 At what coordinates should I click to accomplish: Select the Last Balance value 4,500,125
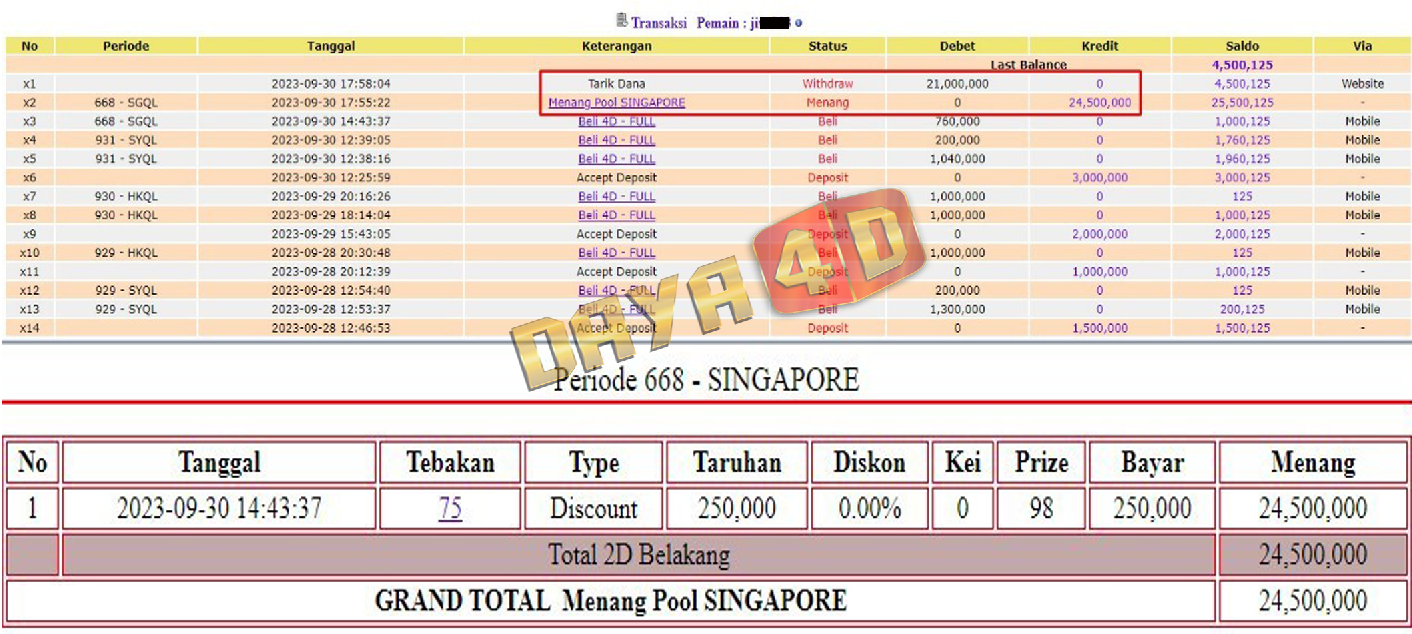coord(1242,65)
